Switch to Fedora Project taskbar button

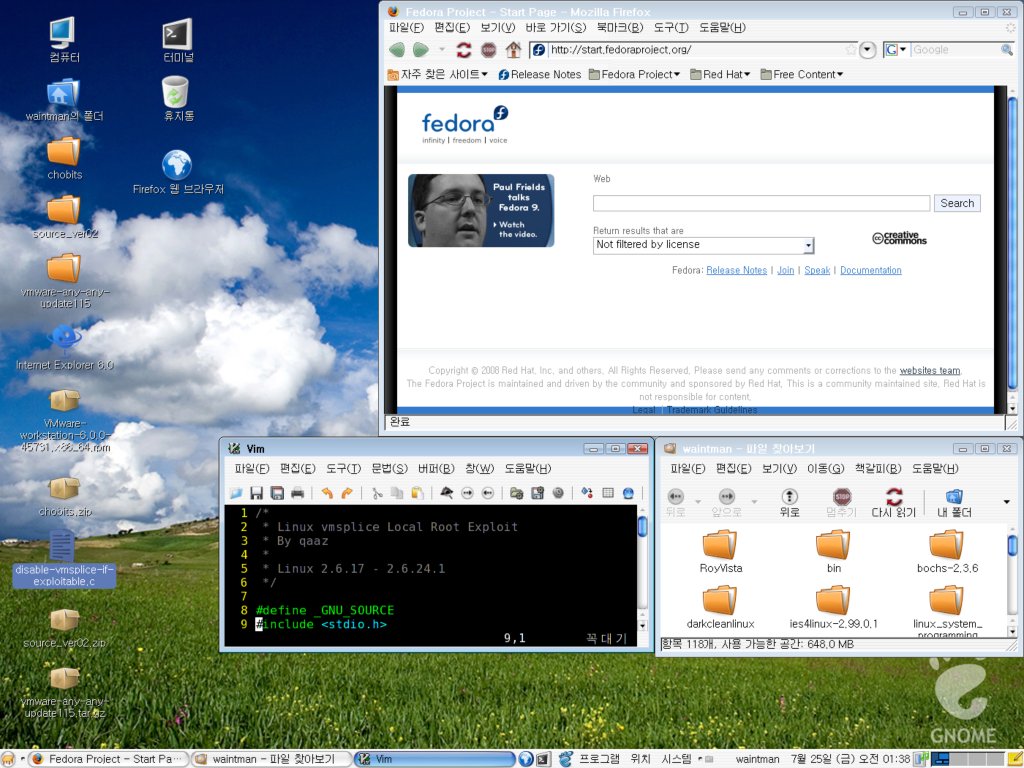point(108,759)
